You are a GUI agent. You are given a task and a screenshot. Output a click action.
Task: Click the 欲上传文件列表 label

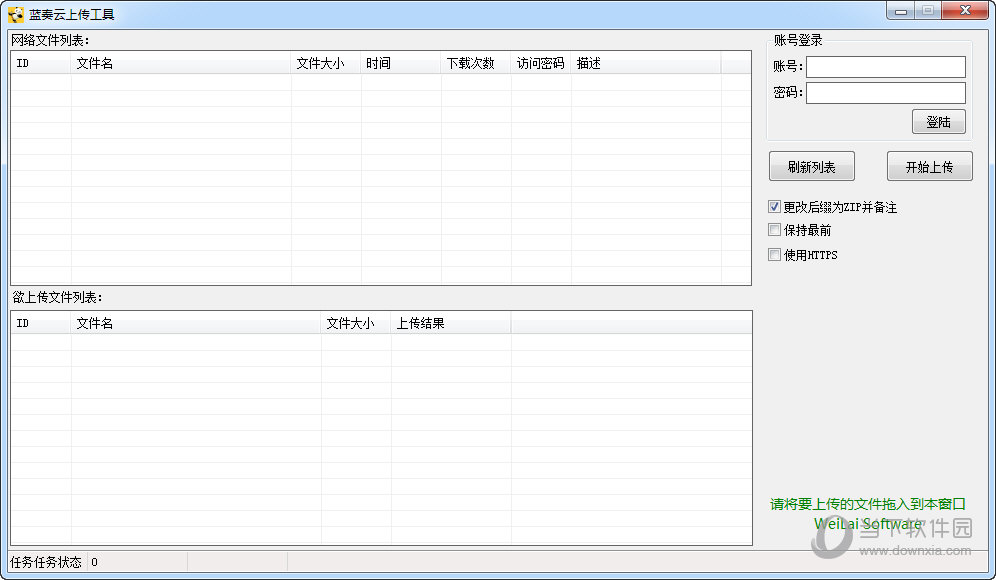click(x=57, y=297)
